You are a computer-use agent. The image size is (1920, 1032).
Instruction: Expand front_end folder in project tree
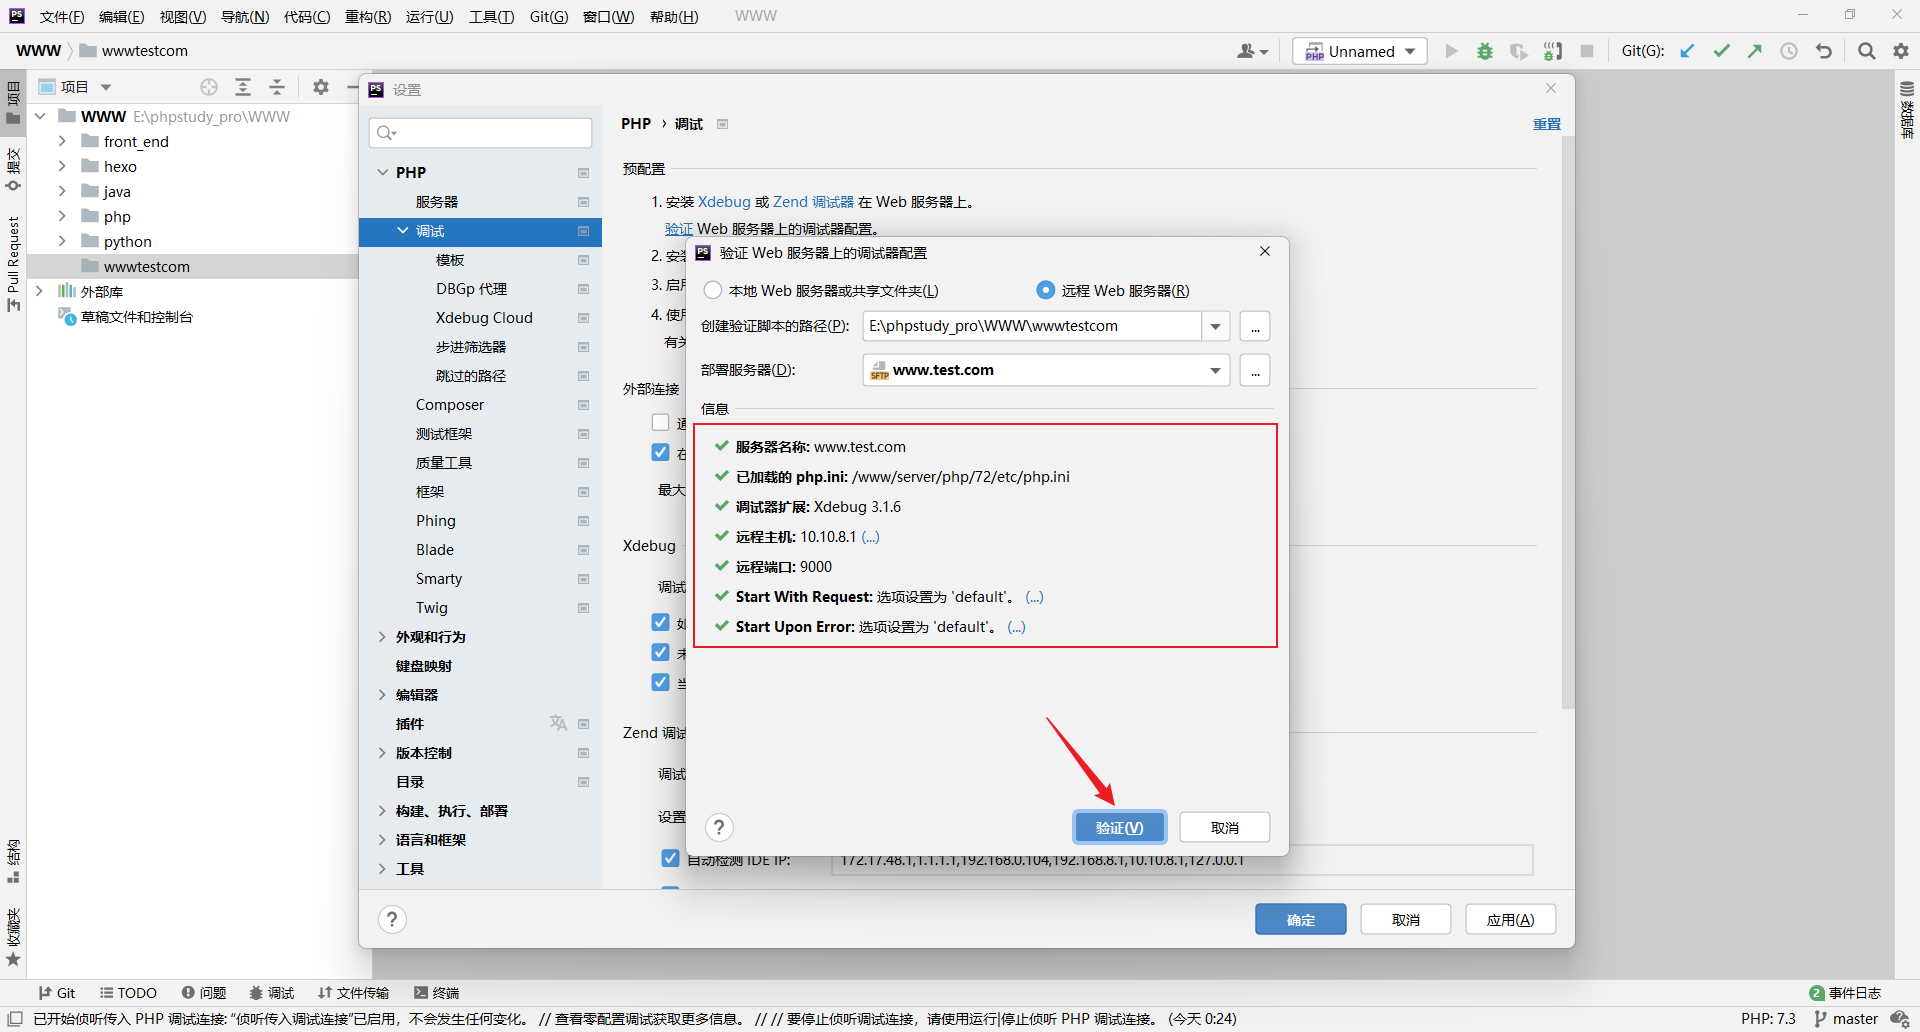[x=62, y=141]
